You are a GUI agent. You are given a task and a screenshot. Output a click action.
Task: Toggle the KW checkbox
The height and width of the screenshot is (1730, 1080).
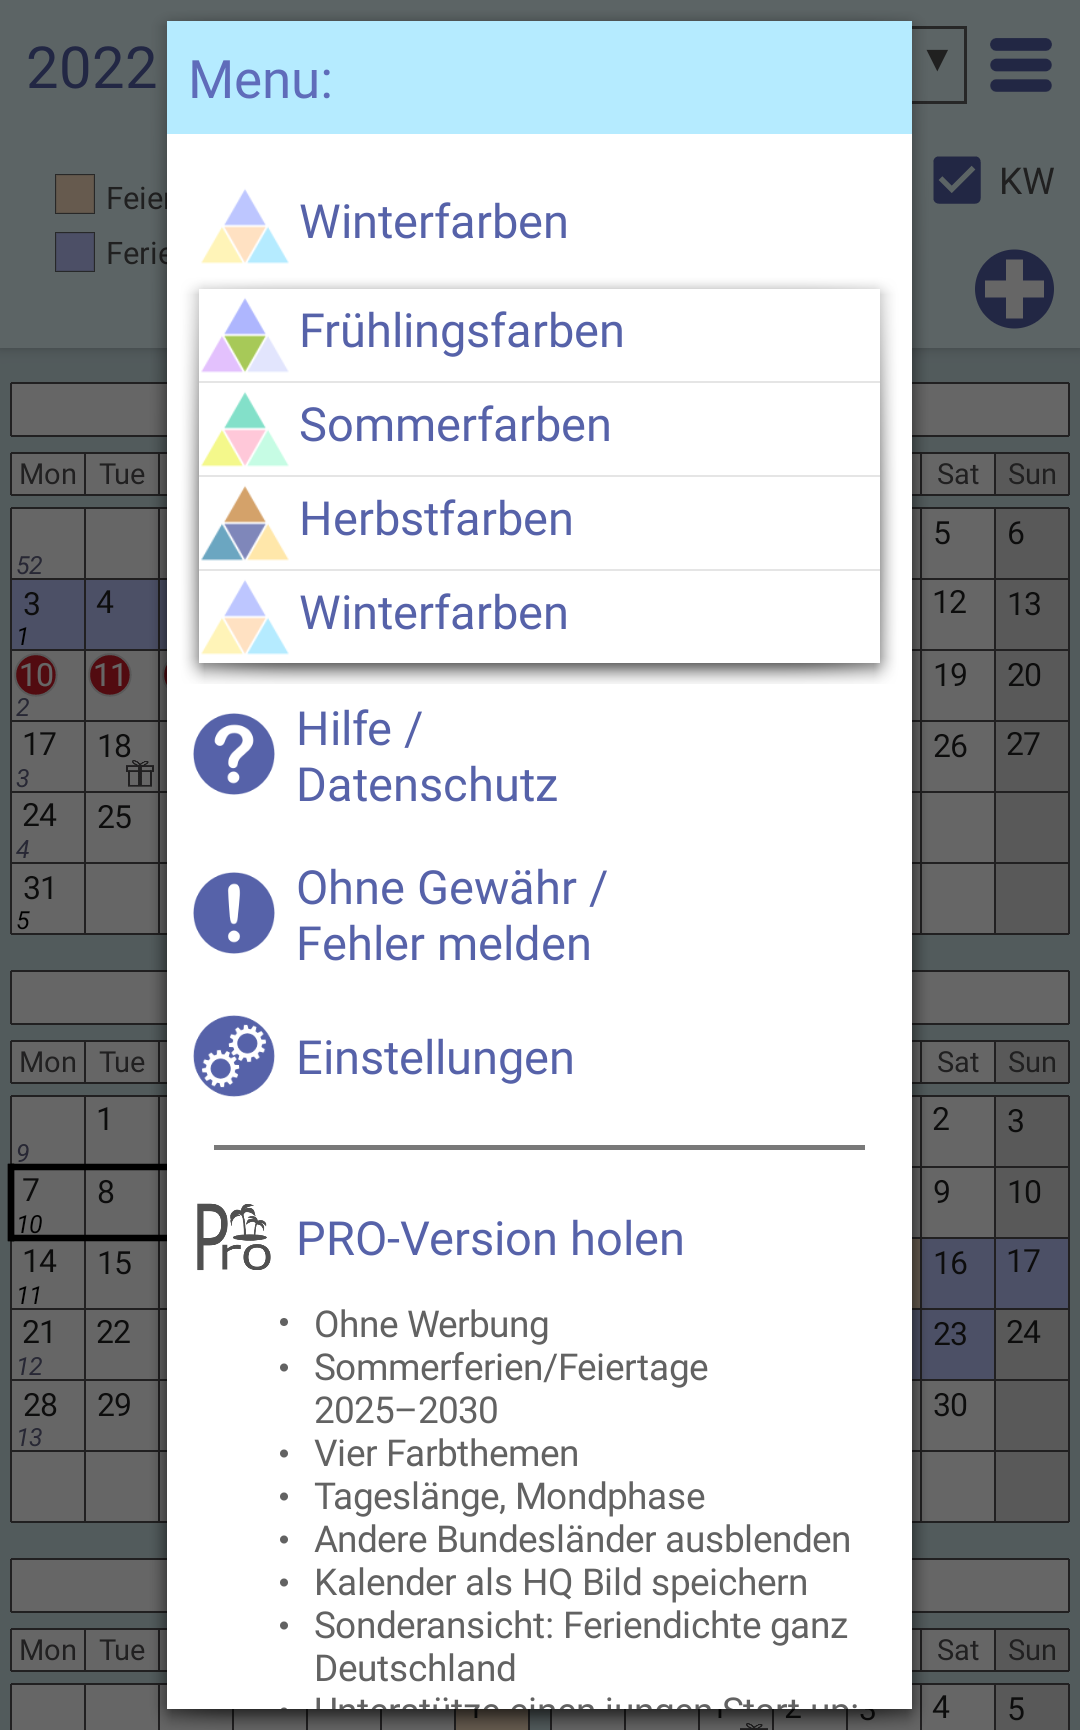[x=957, y=180]
